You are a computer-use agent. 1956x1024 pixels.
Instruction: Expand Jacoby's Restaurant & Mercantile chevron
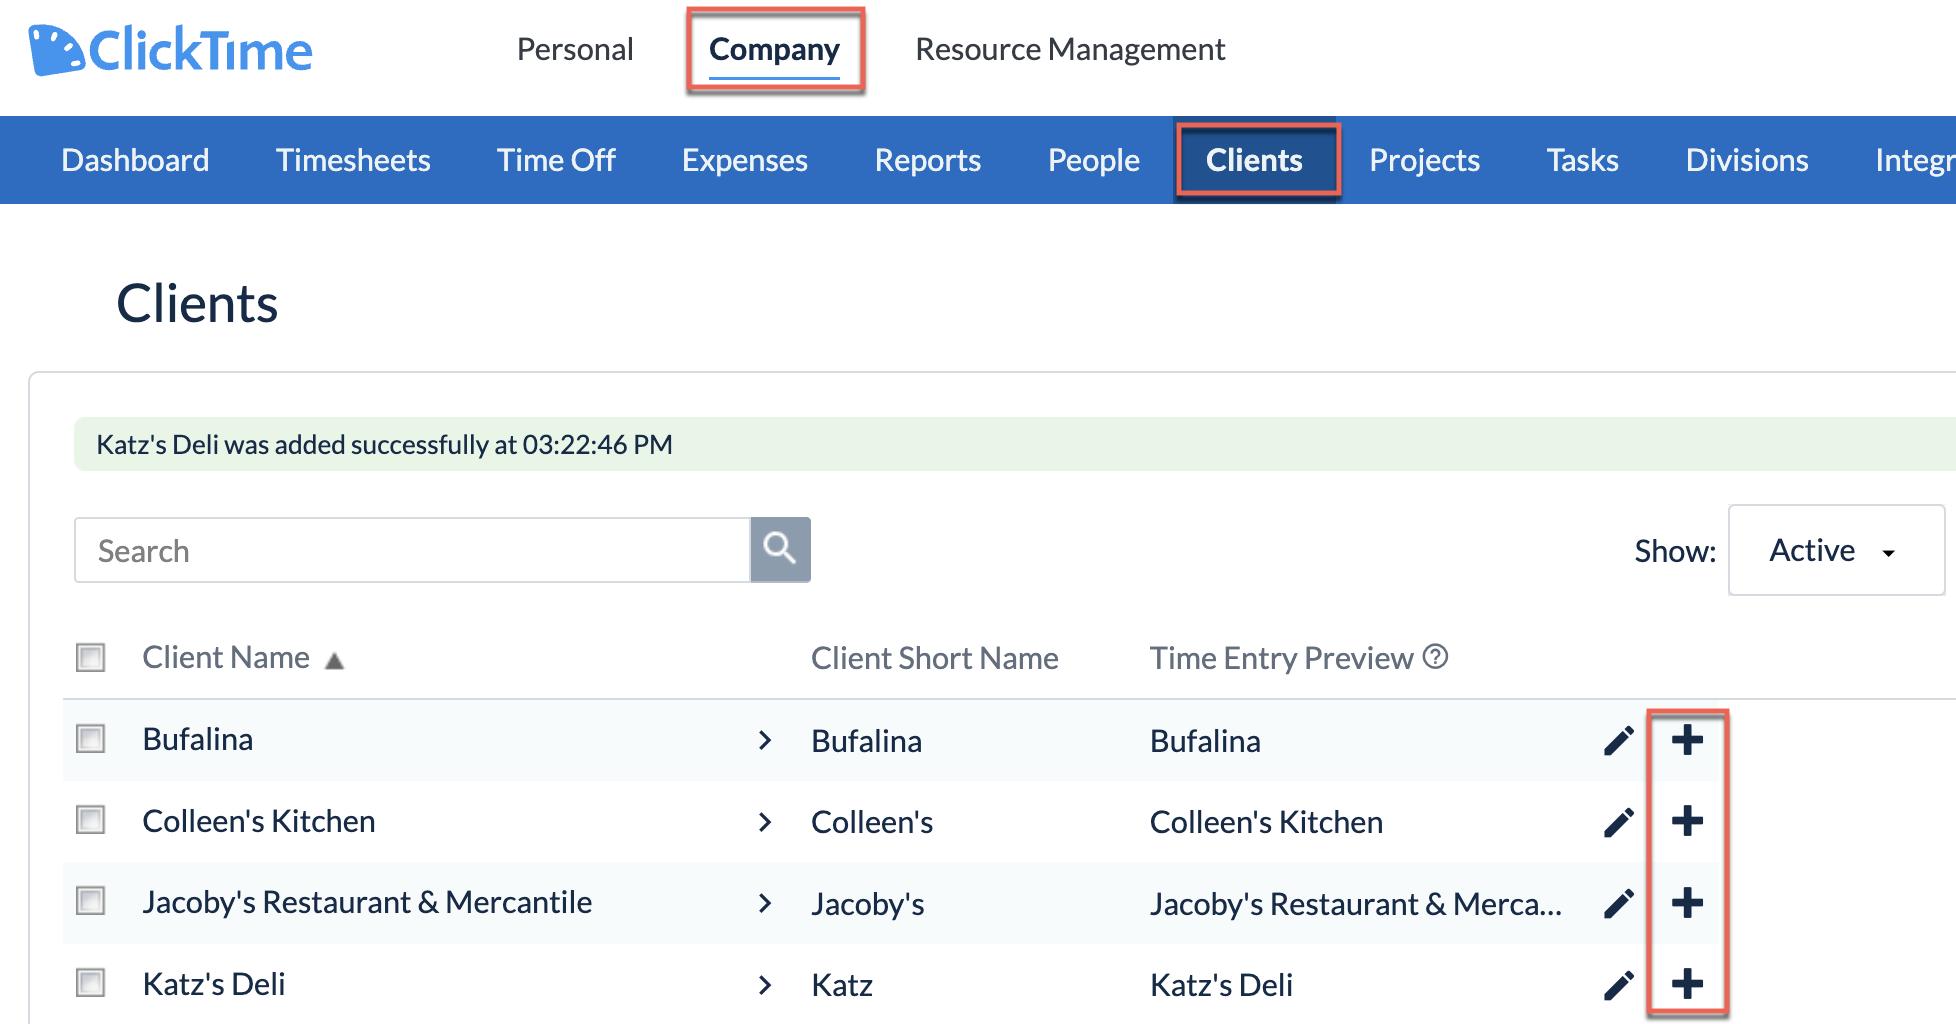pyautogui.click(x=765, y=903)
